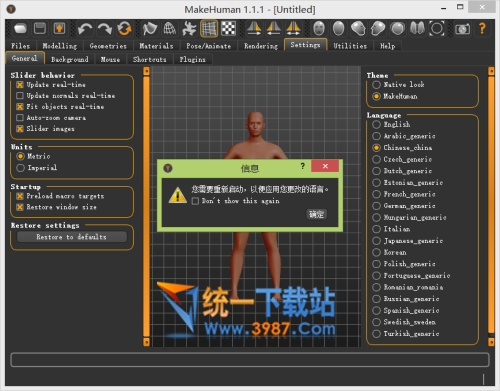The width and height of the screenshot is (500, 391).
Task: Toggle the double-arrow Symmetry mode icon
Action: click(293, 29)
